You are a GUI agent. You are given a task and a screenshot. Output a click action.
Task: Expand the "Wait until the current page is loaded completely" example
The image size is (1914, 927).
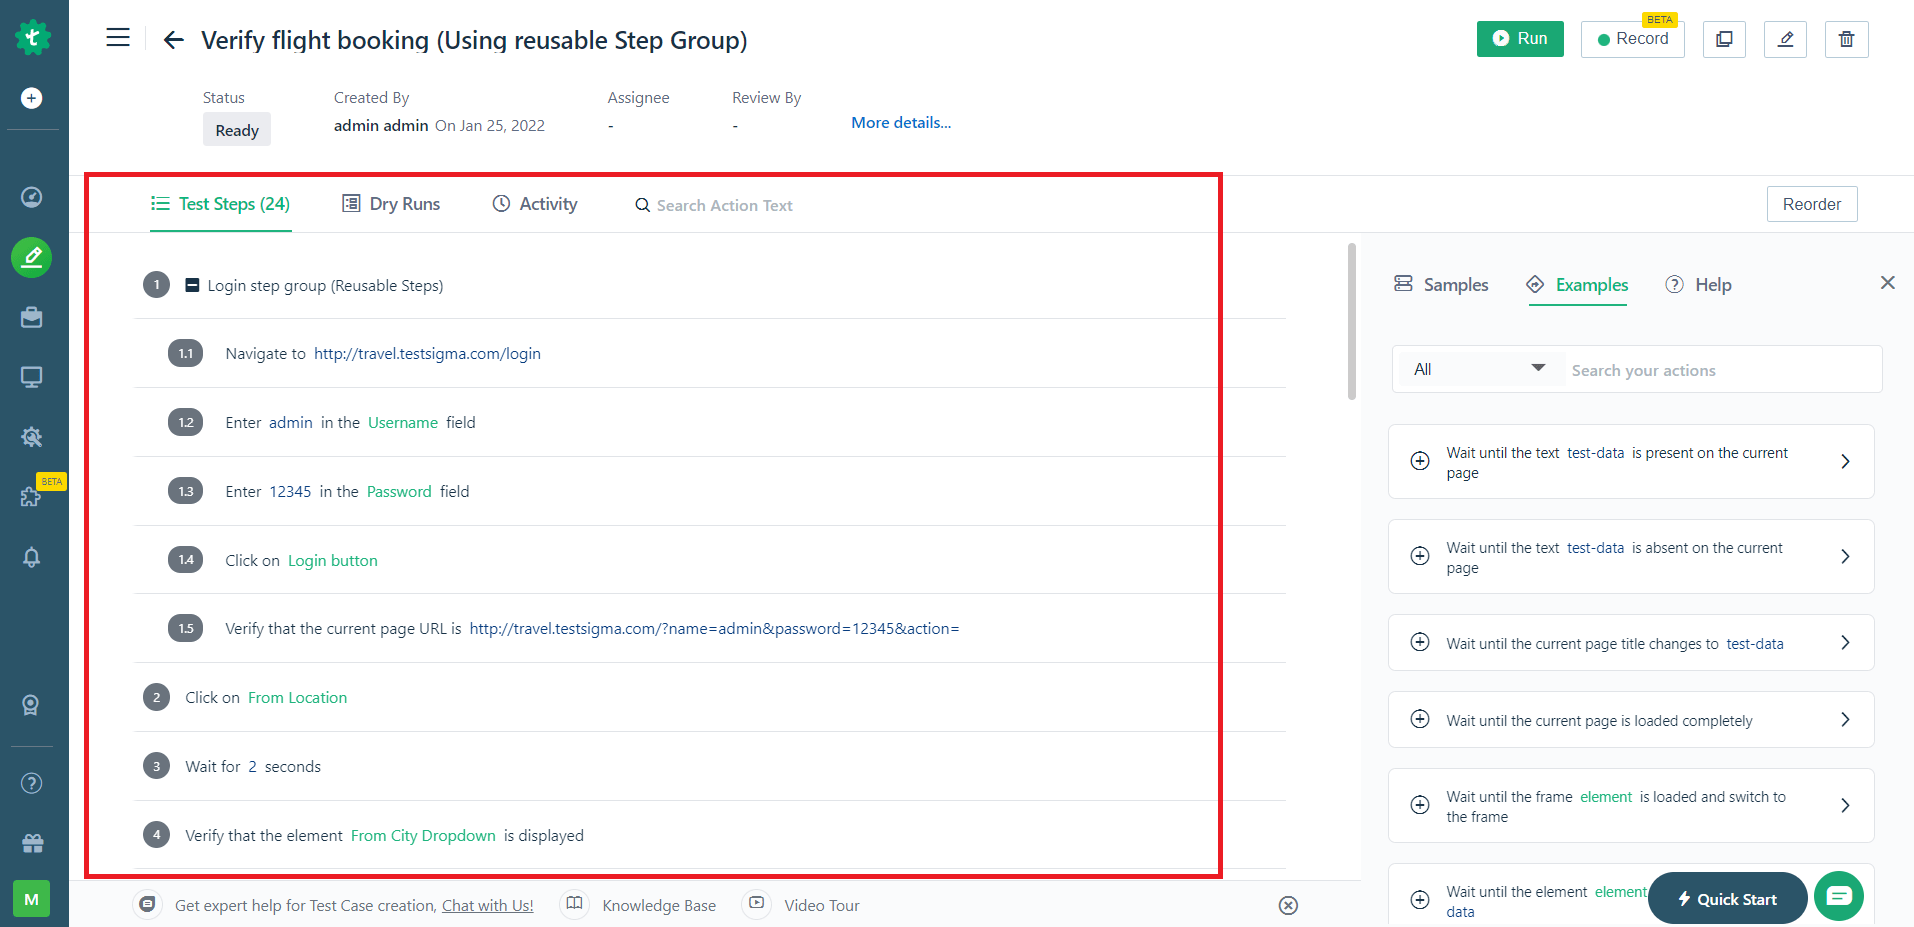(1845, 719)
